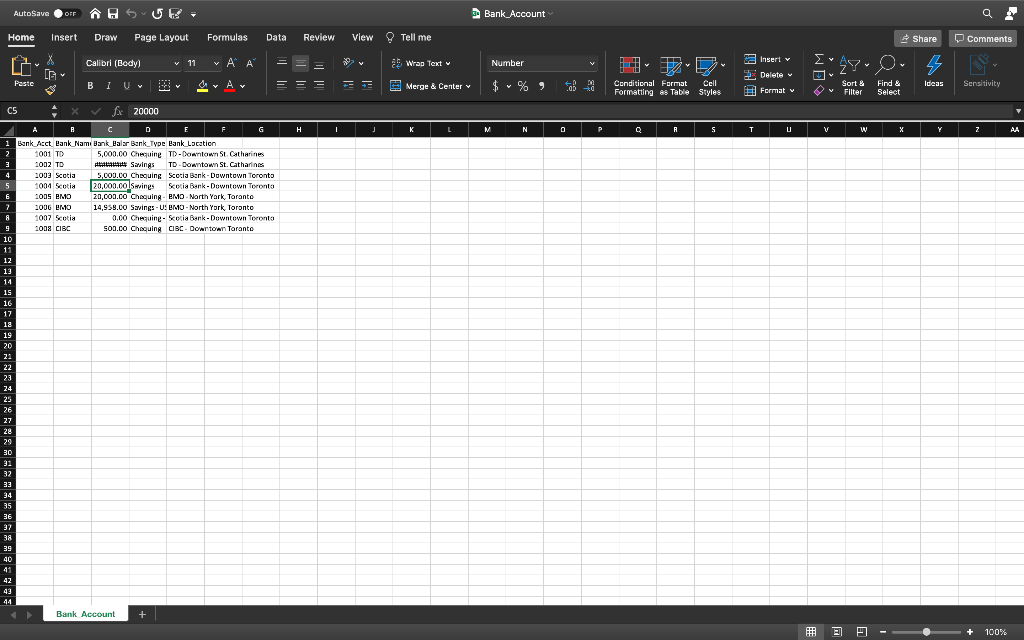Image resolution: width=1024 pixels, height=640 pixels.
Task: Toggle Bold formatting
Action: click(90, 86)
